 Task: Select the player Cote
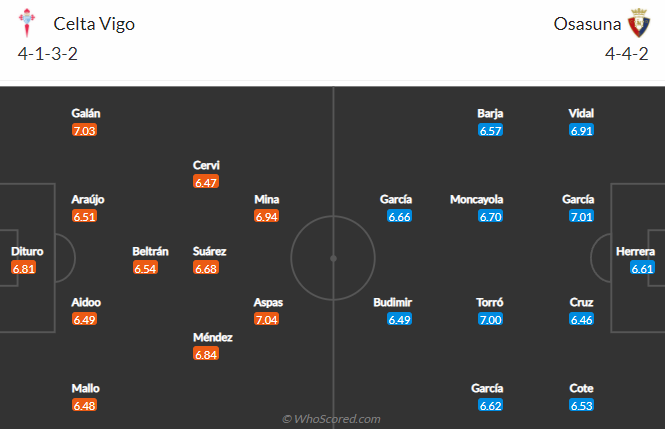tap(581, 388)
